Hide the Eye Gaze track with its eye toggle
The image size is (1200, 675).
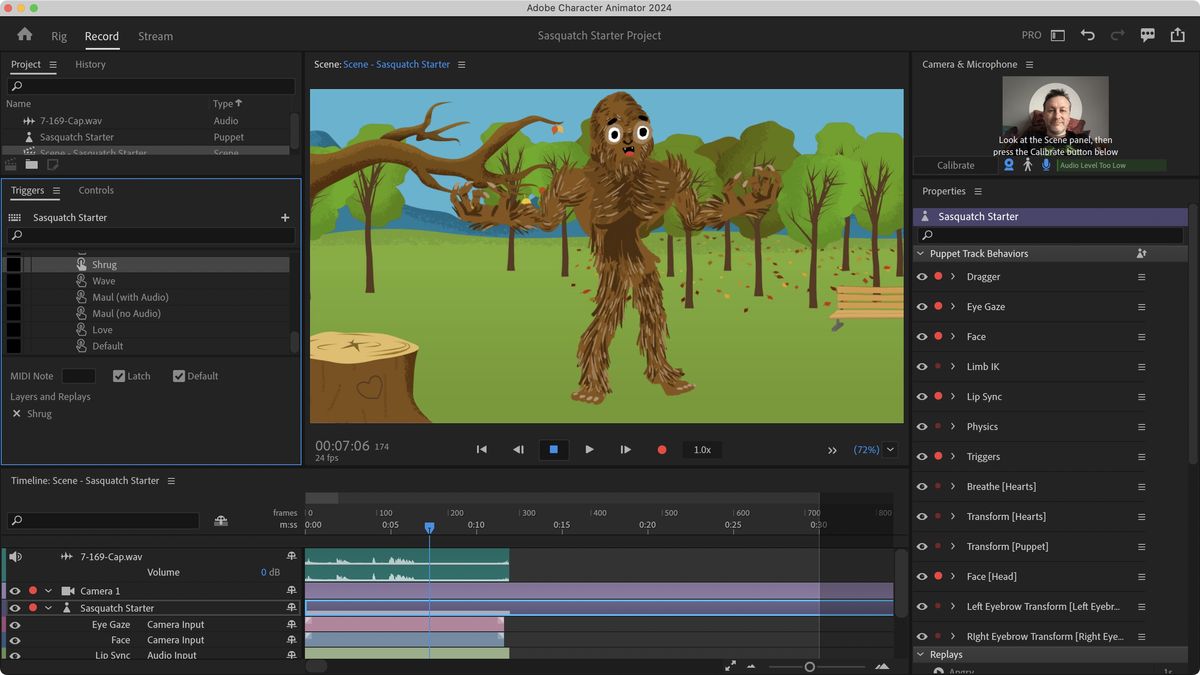point(15,624)
